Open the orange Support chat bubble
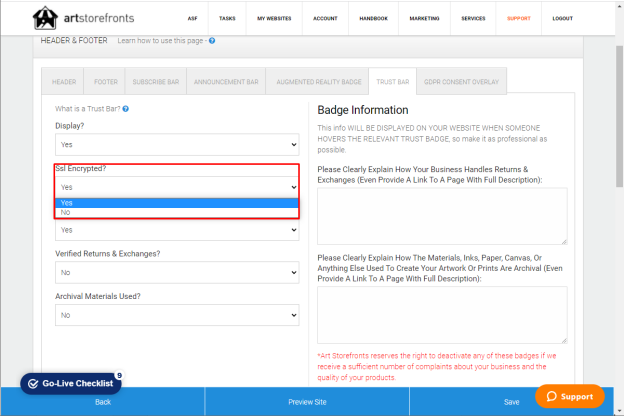Viewport: 624px width, 416px height. pos(570,396)
